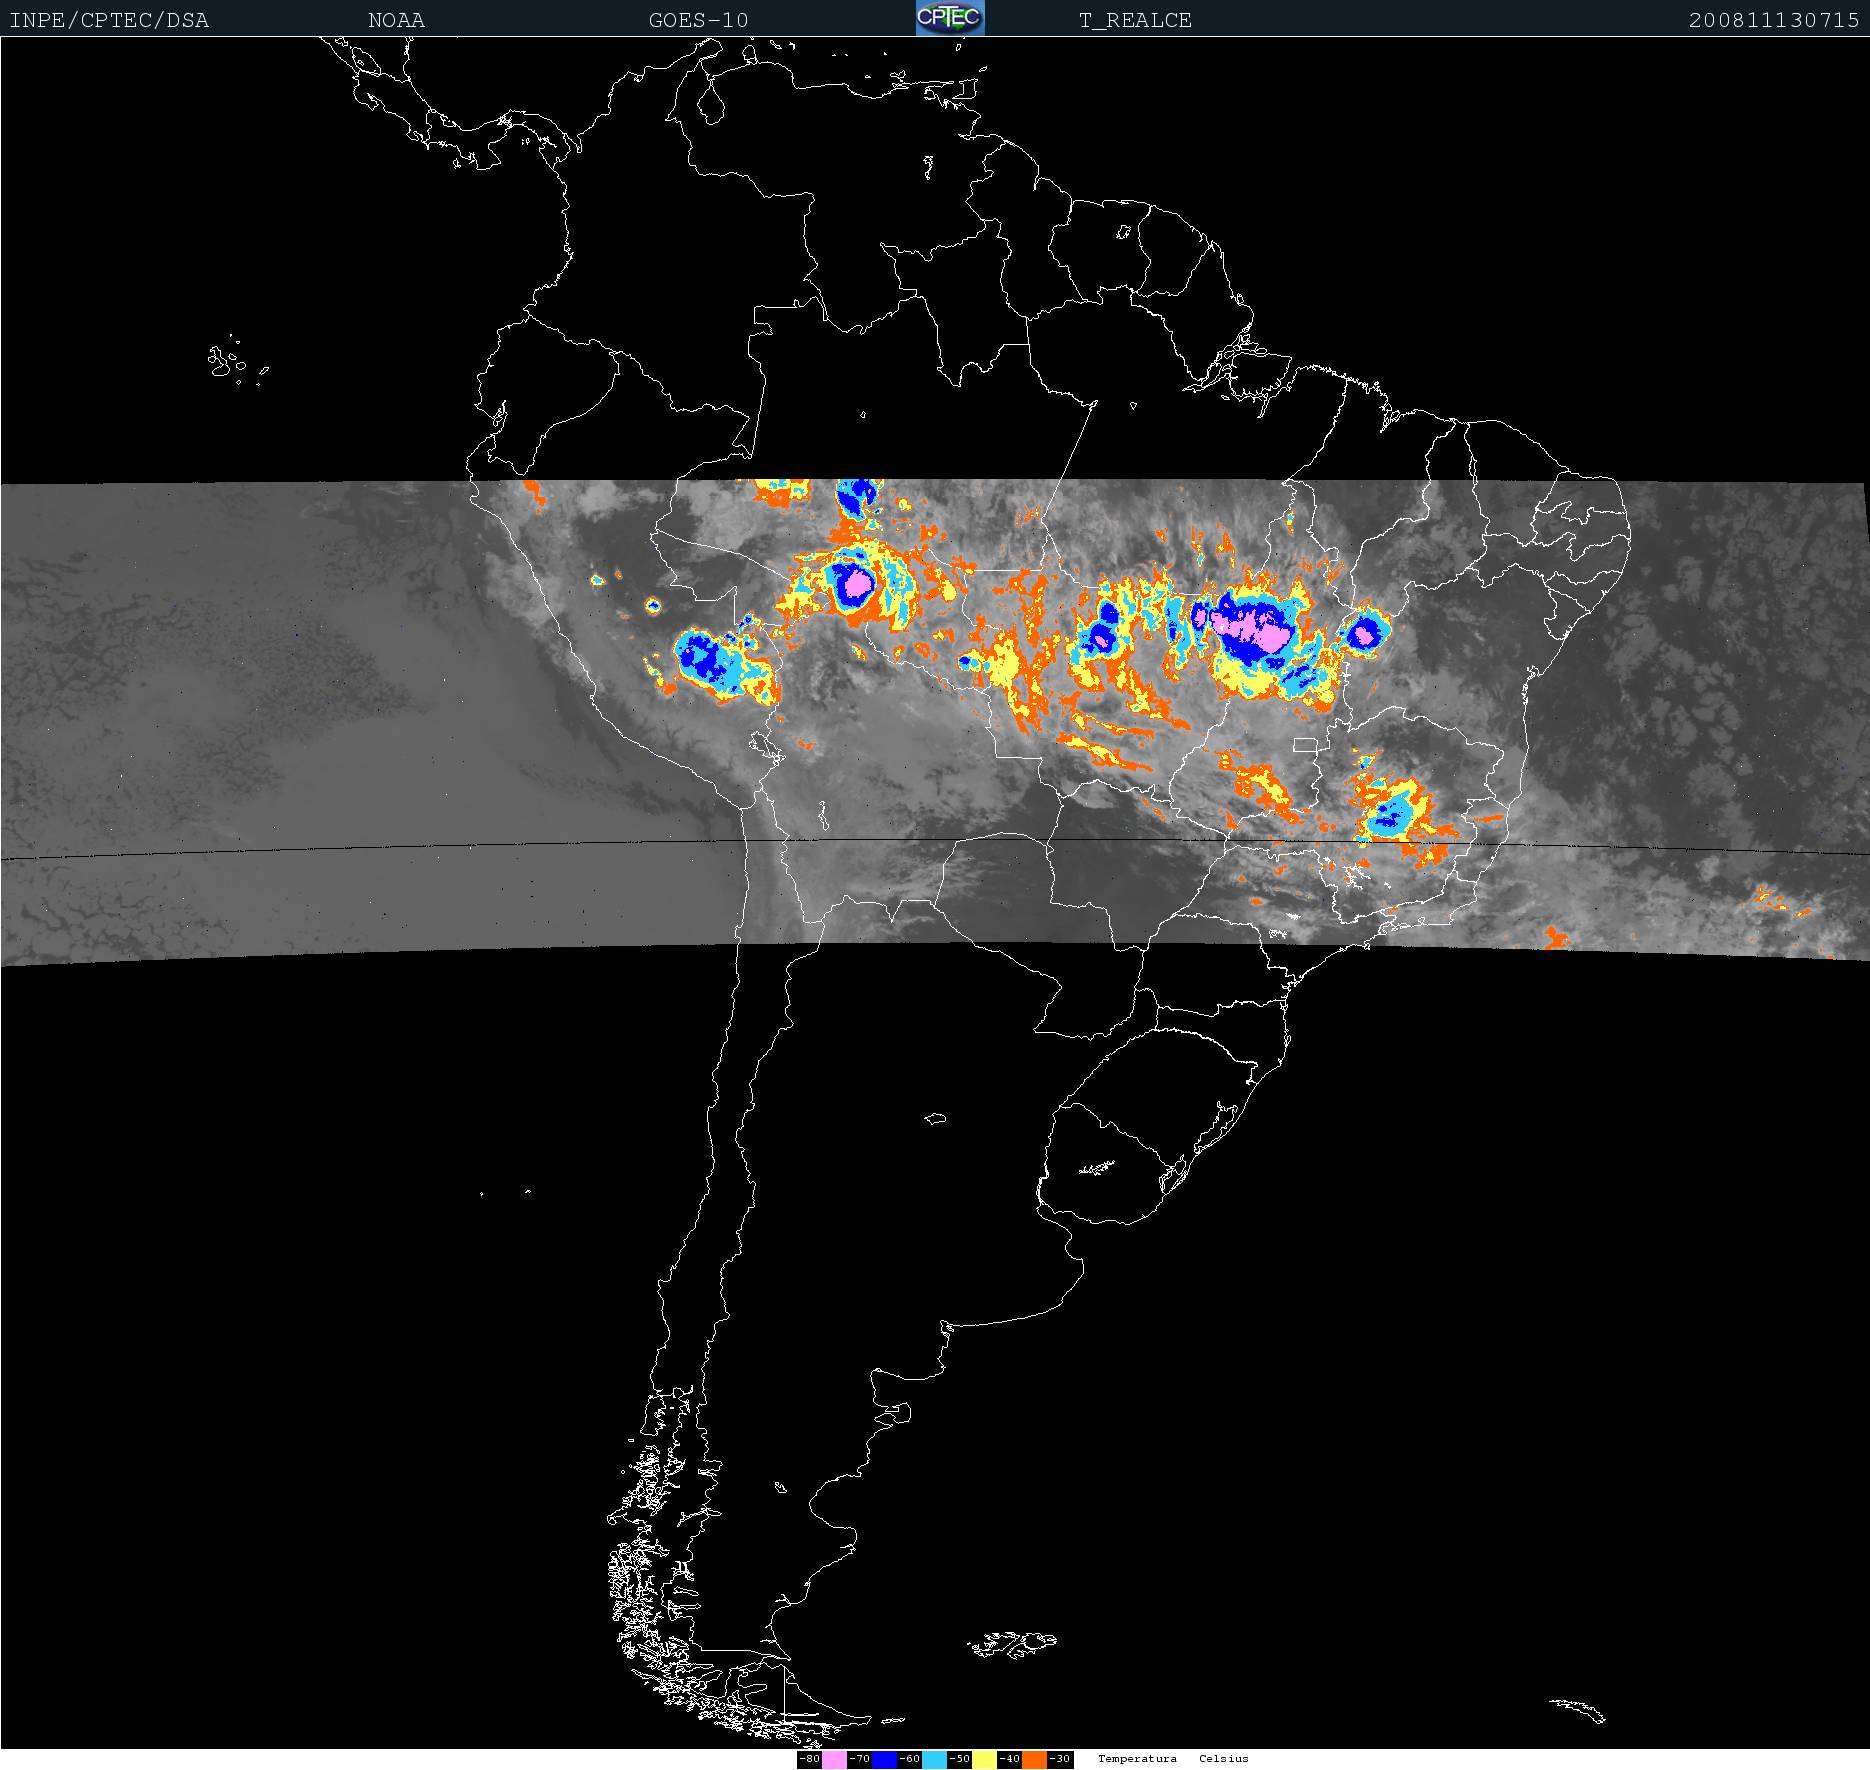The width and height of the screenshot is (1870, 1770).
Task: Click the Falkland Islands outline on map
Action: coord(1012,1643)
